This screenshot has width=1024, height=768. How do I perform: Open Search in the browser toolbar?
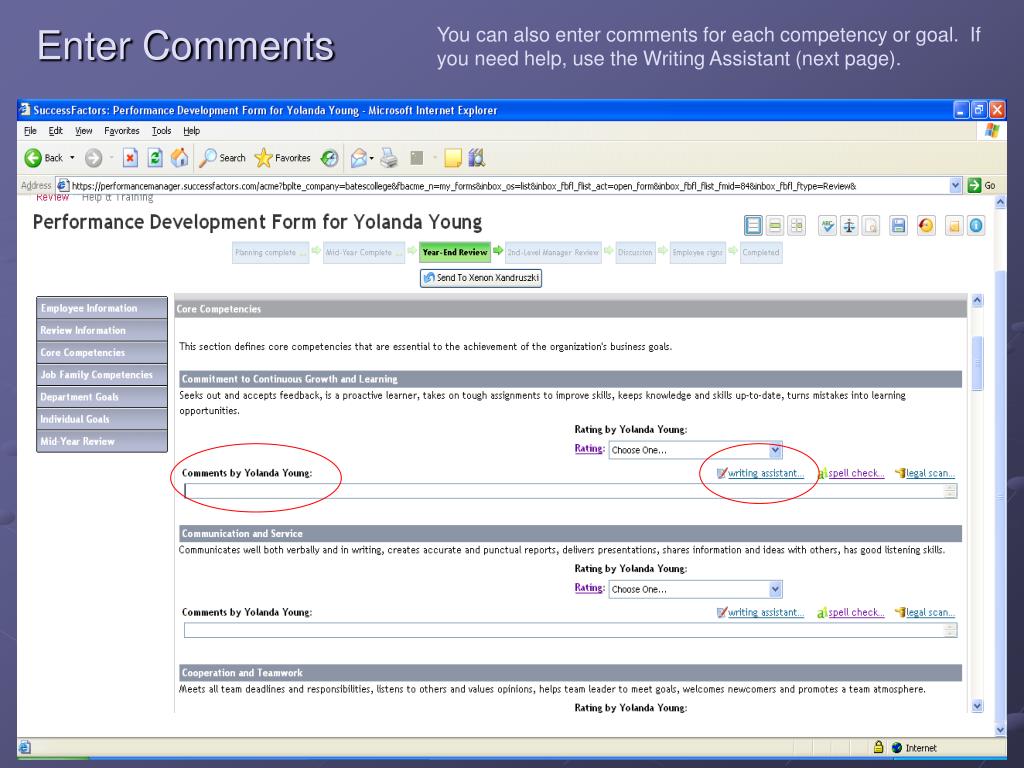(x=223, y=158)
